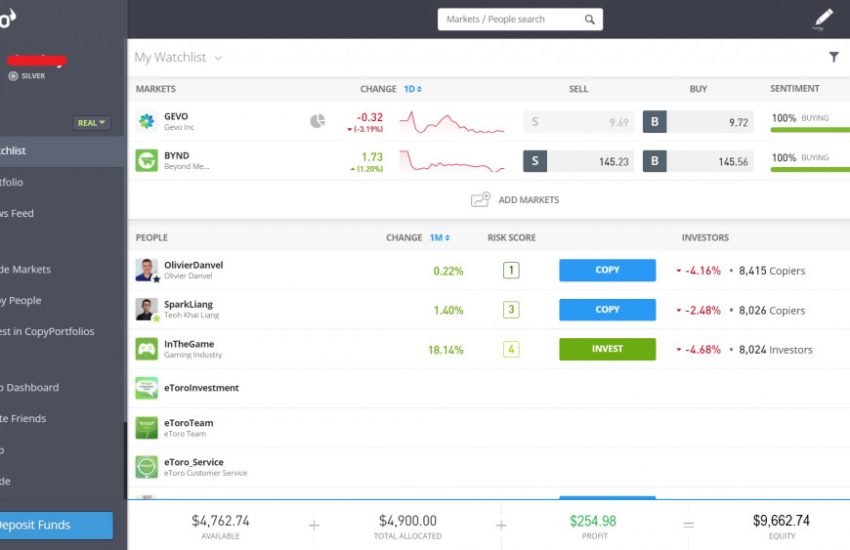The height and width of the screenshot is (550, 850).
Task: Click the $254.98 Profit value
Action: point(593,521)
